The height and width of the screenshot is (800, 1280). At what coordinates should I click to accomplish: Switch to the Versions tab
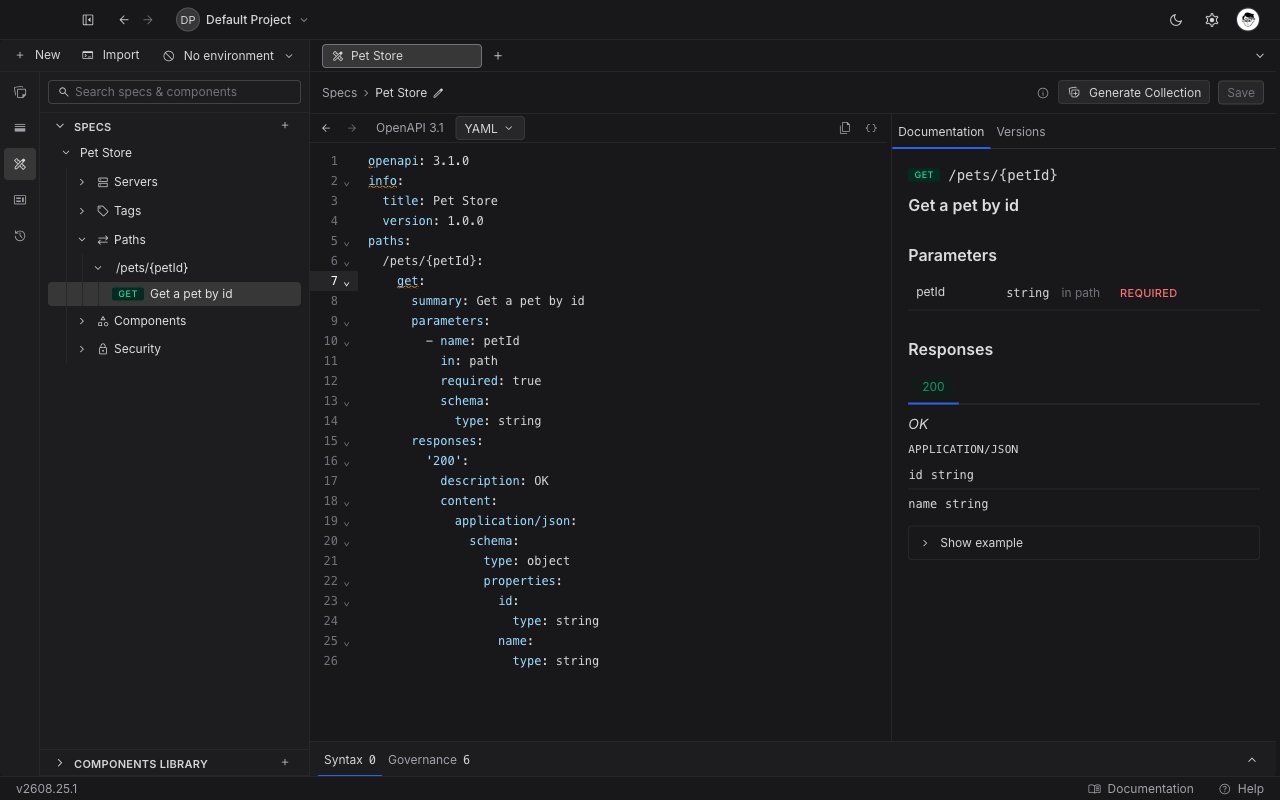click(x=1020, y=131)
